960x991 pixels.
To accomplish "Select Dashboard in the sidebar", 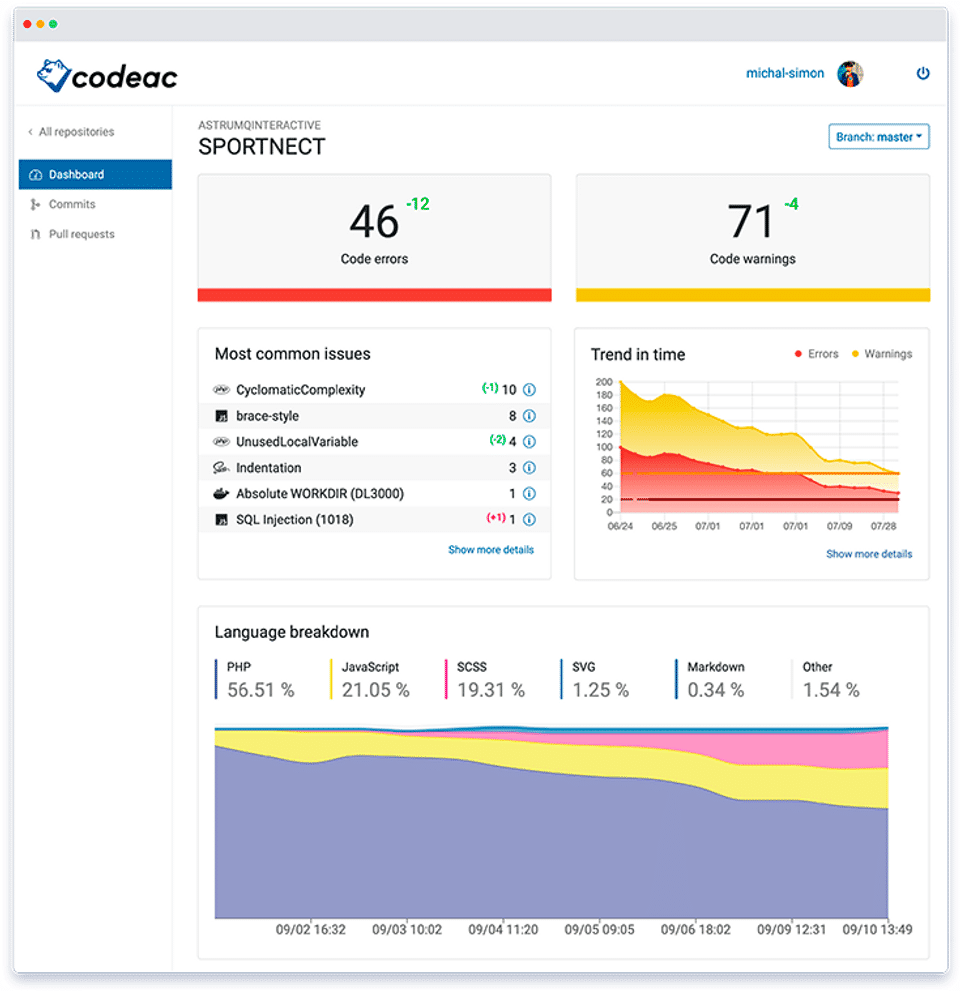I will click(x=95, y=174).
